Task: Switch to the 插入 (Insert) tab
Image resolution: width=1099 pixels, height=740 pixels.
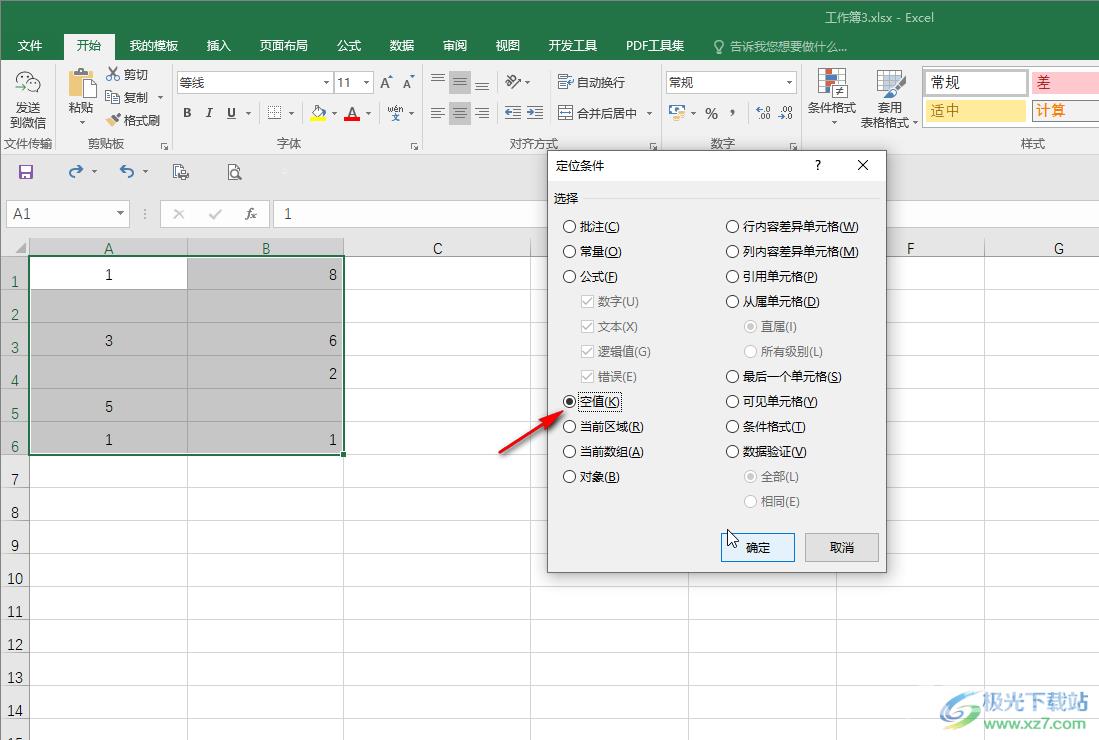Action: coord(218,46)
